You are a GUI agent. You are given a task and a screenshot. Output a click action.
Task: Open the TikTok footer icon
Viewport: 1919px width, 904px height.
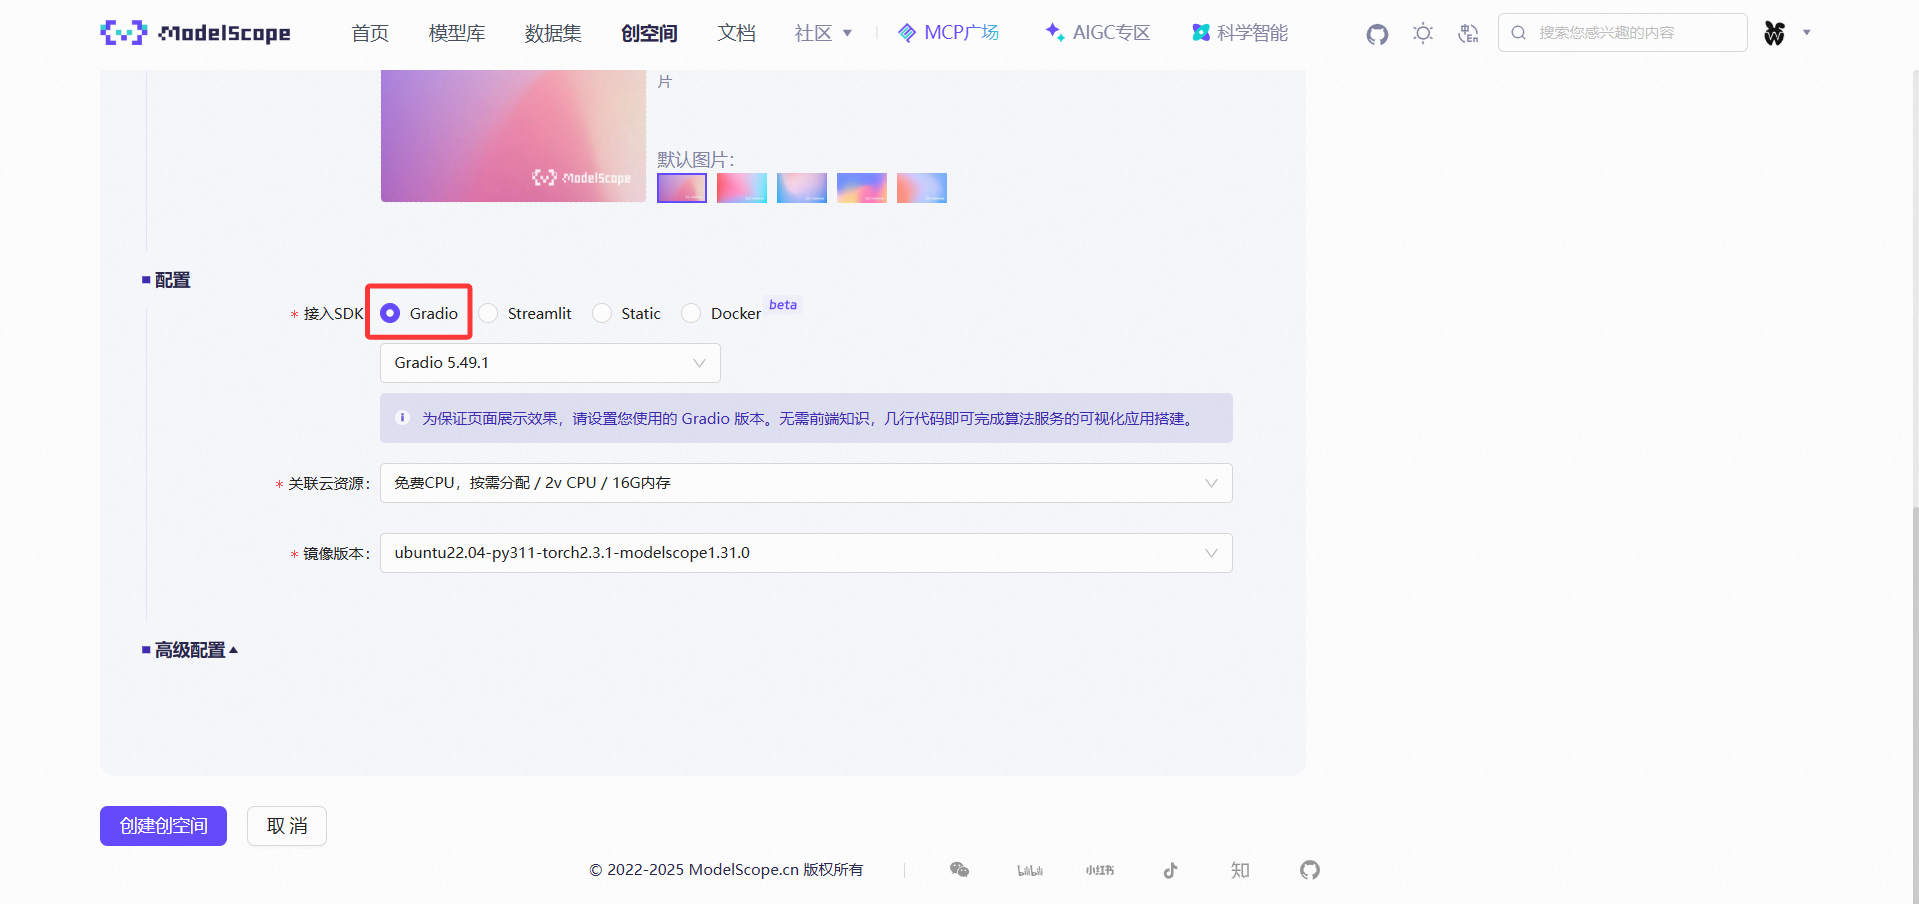click(x=1170, y=870)
